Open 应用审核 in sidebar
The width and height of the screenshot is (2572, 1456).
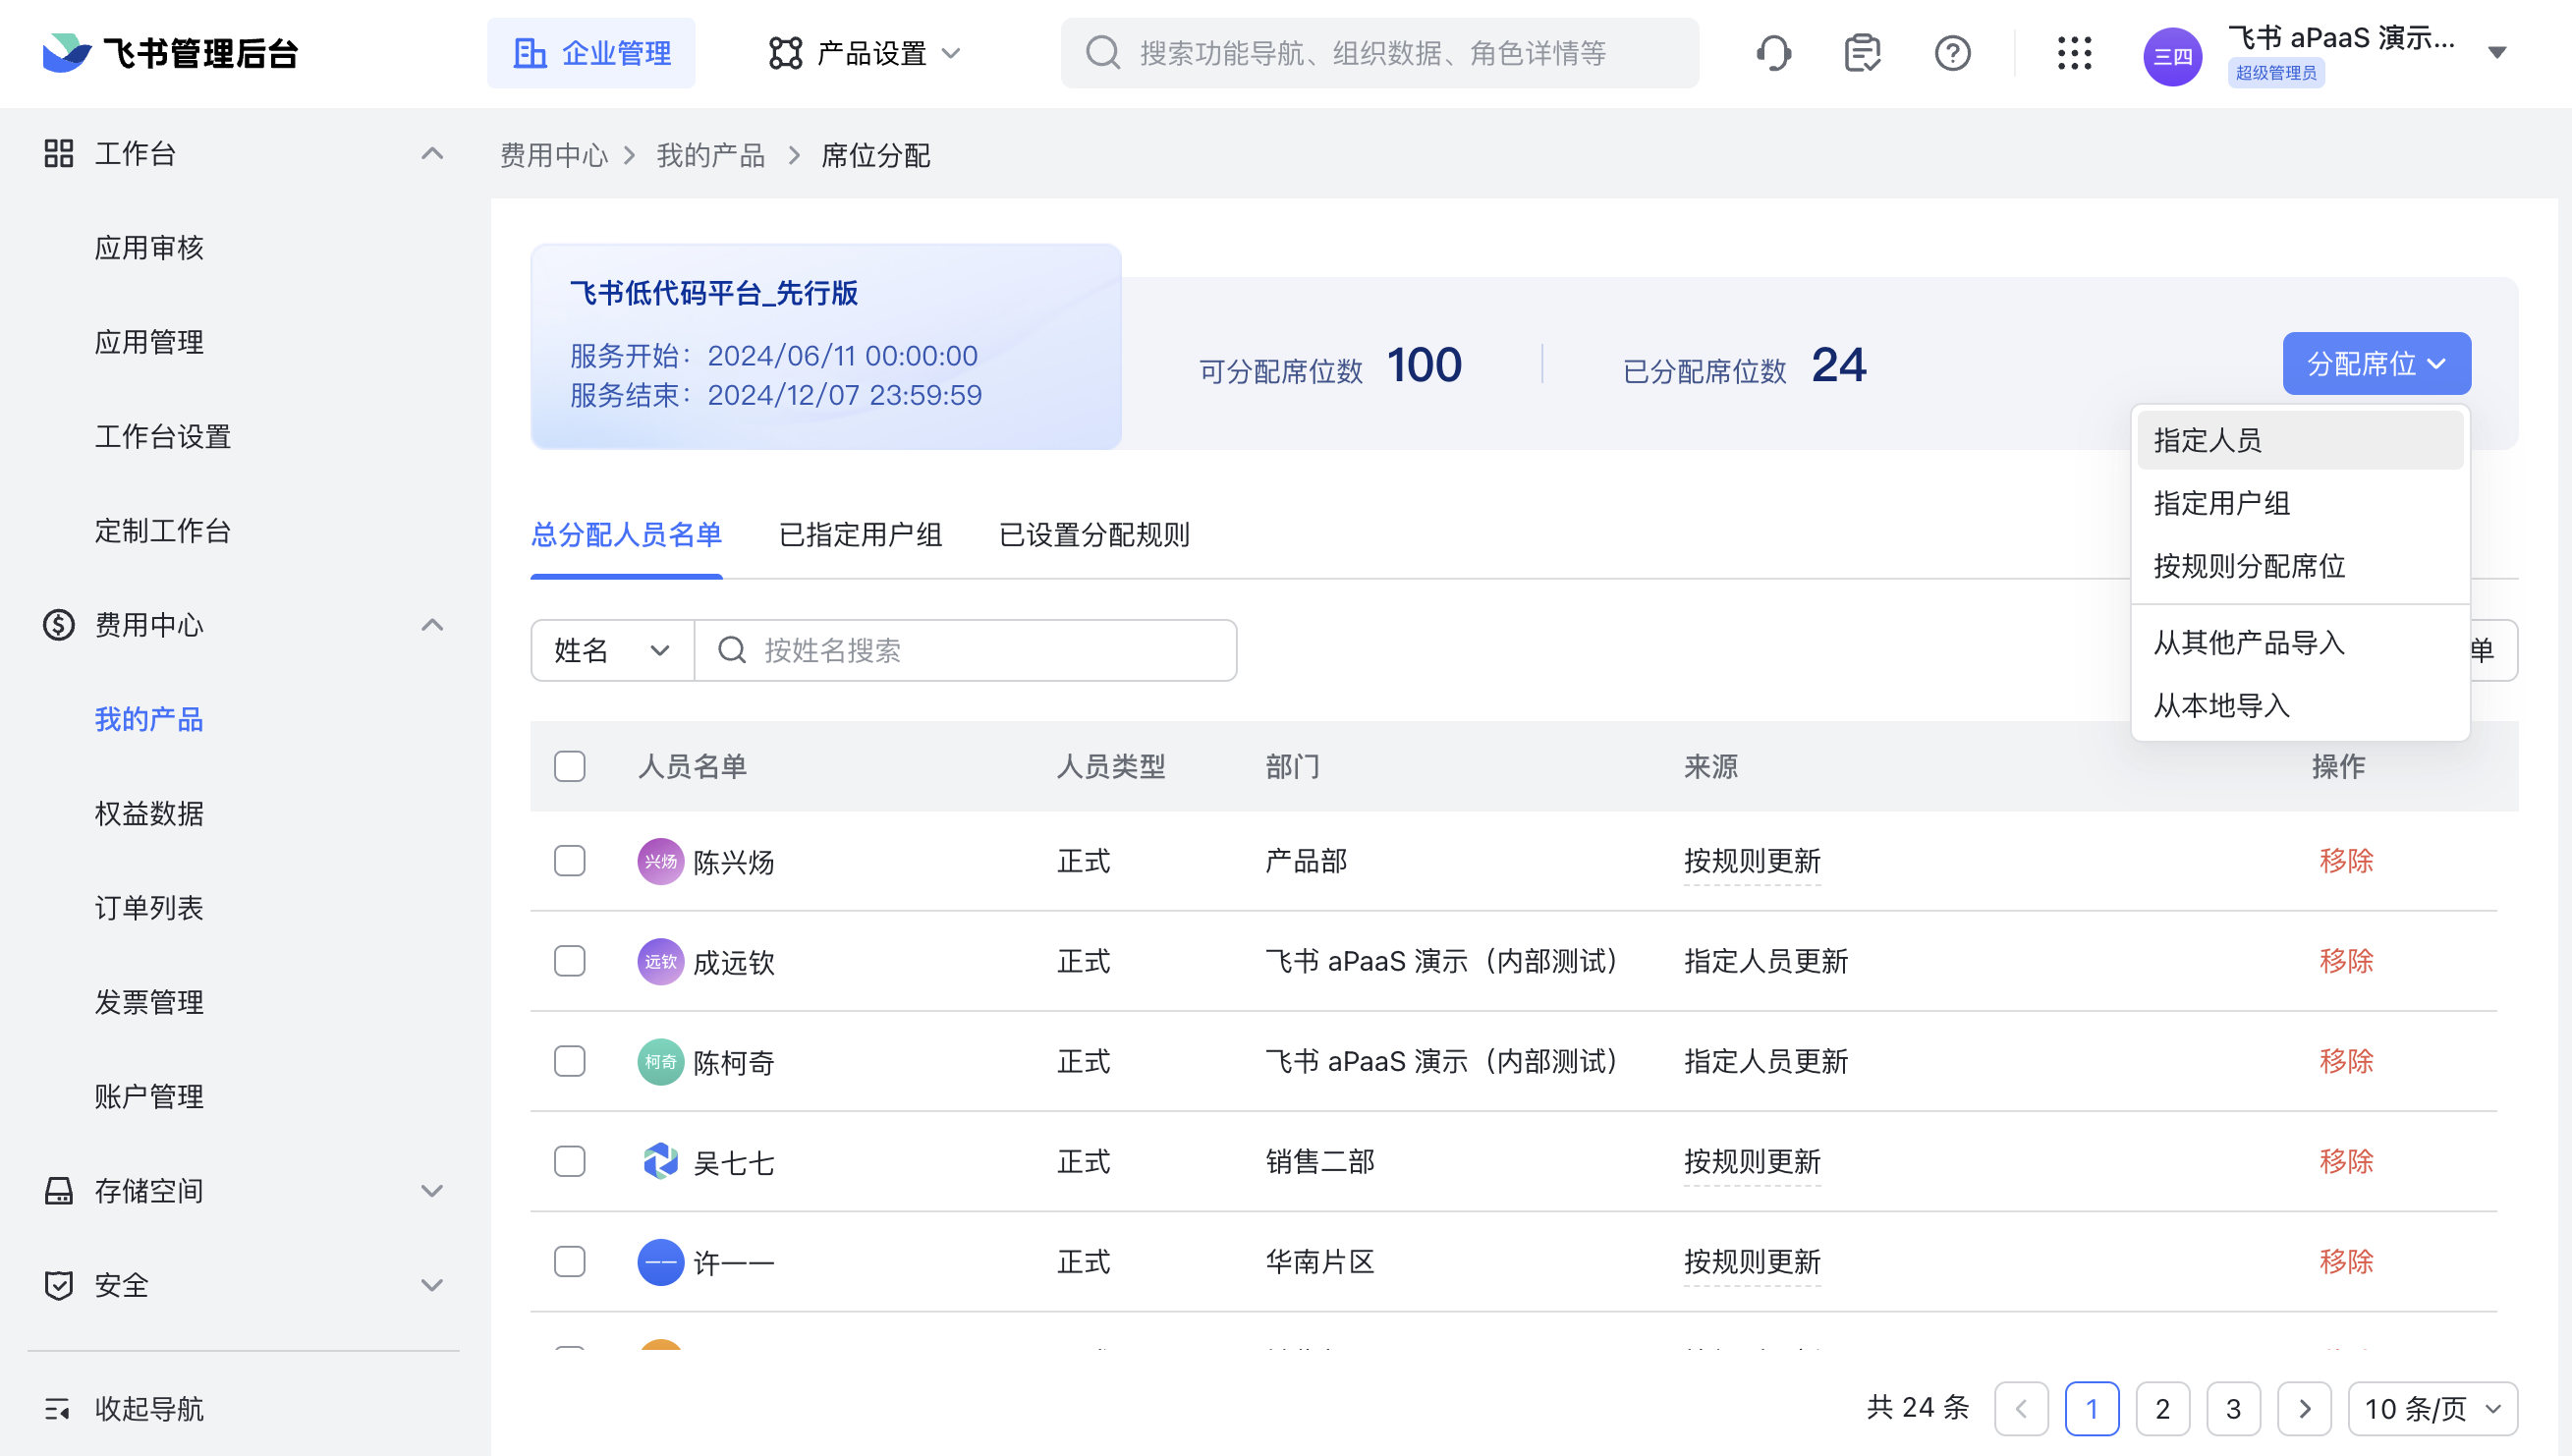[x=149, y=248]
